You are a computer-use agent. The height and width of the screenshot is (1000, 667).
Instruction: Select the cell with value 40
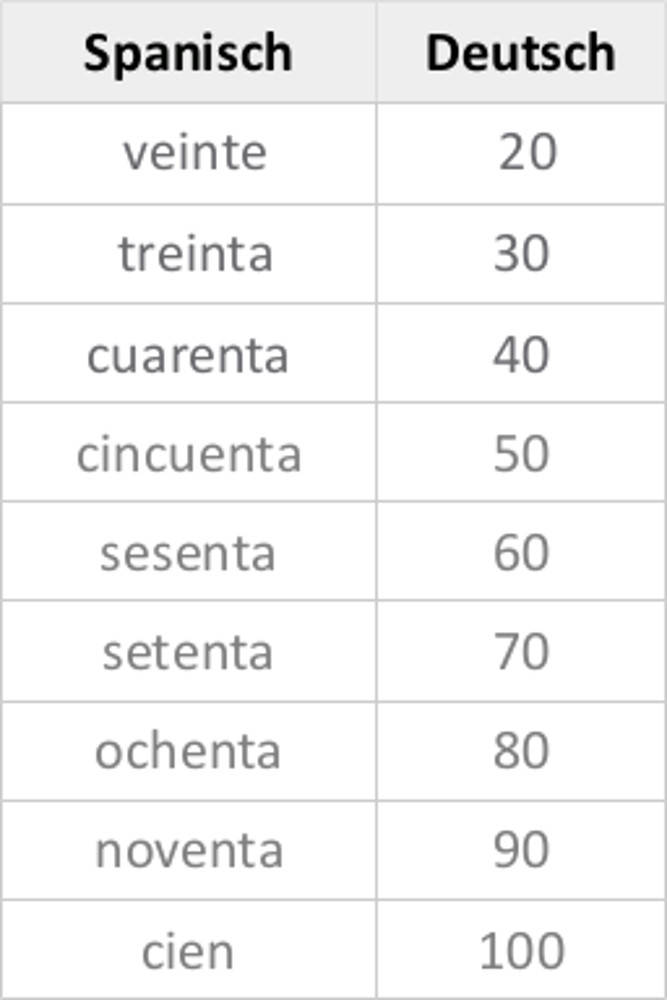521,354
